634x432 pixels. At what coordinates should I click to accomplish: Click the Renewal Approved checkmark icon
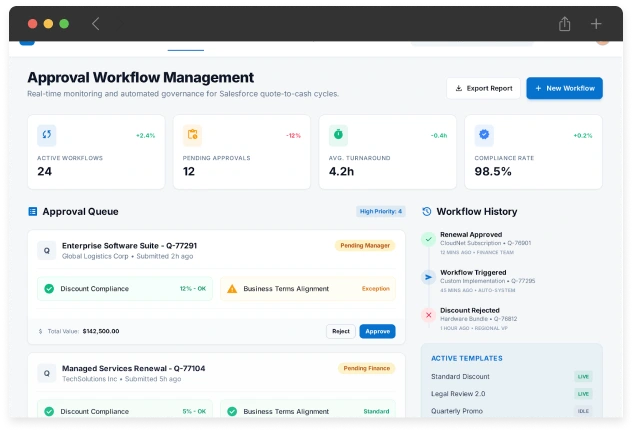(429, 239)
